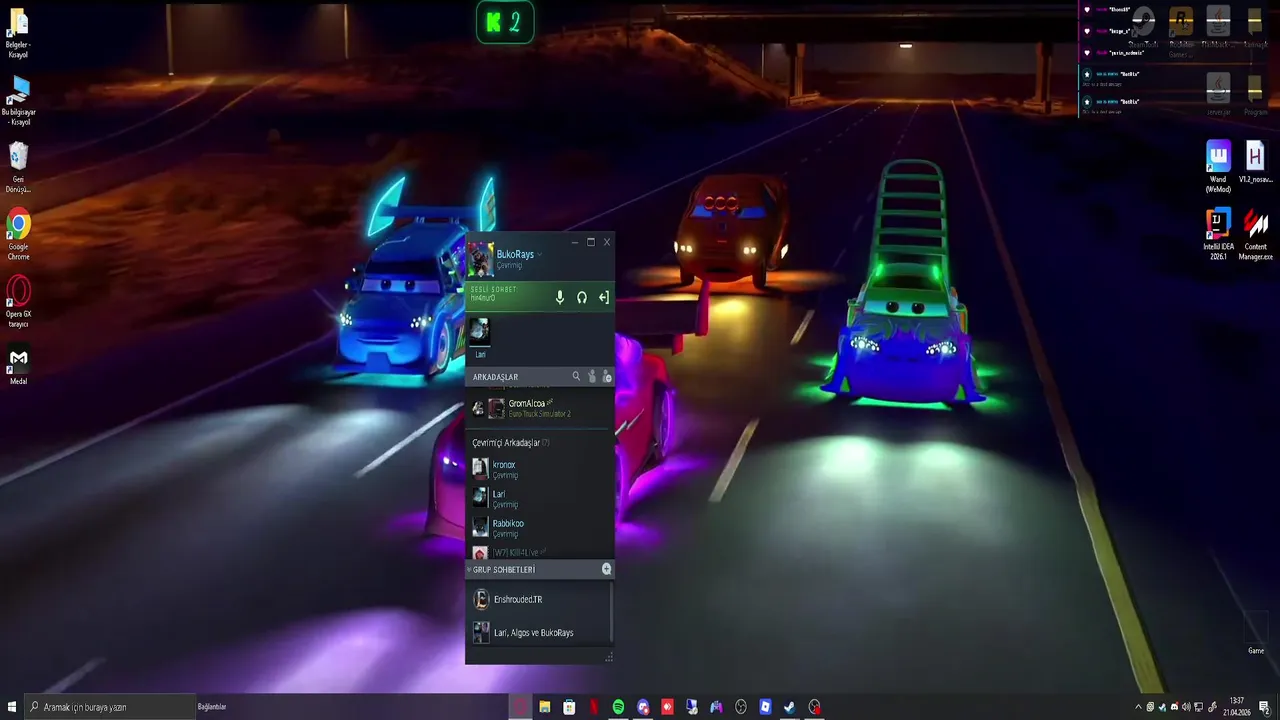Open the clock showing 13:37
This screenshot has height=720, width=1280.
click(x=1237, y=707)
